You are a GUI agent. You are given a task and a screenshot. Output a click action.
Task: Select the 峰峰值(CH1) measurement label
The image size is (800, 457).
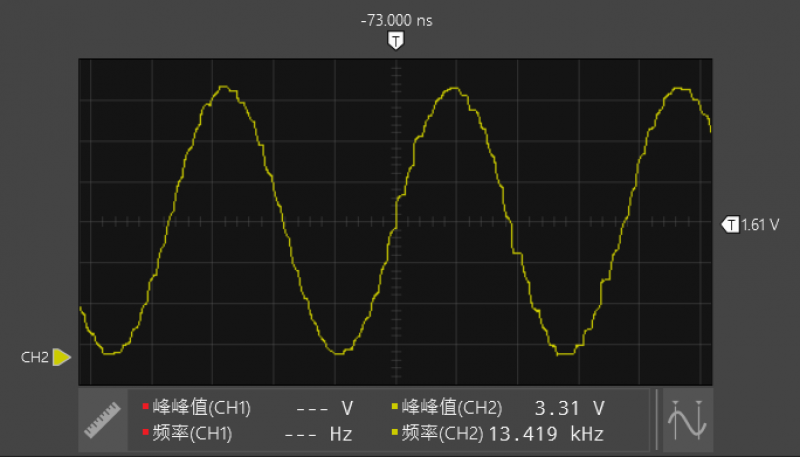[x=202, y=408]
